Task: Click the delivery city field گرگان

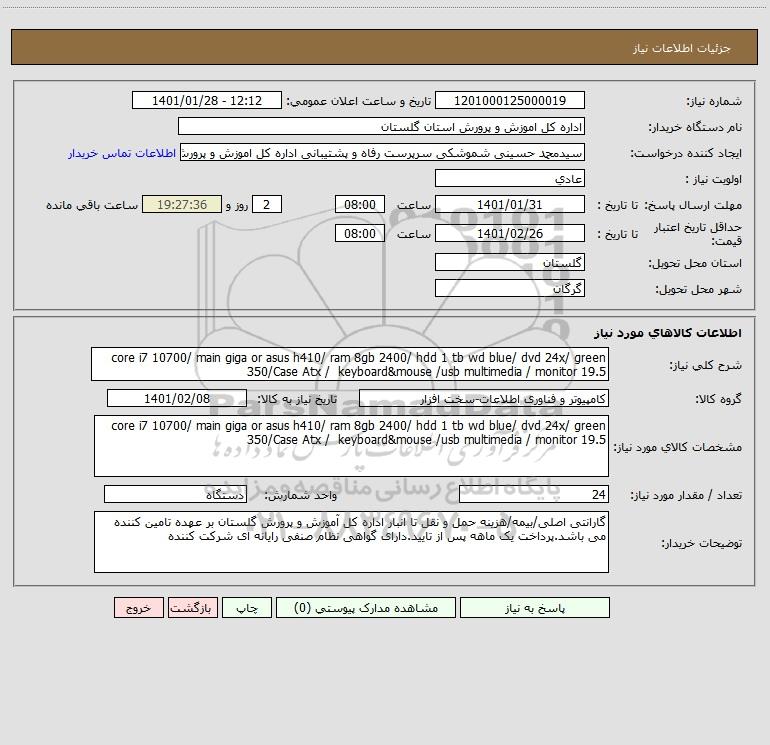Action: [510, 288]
